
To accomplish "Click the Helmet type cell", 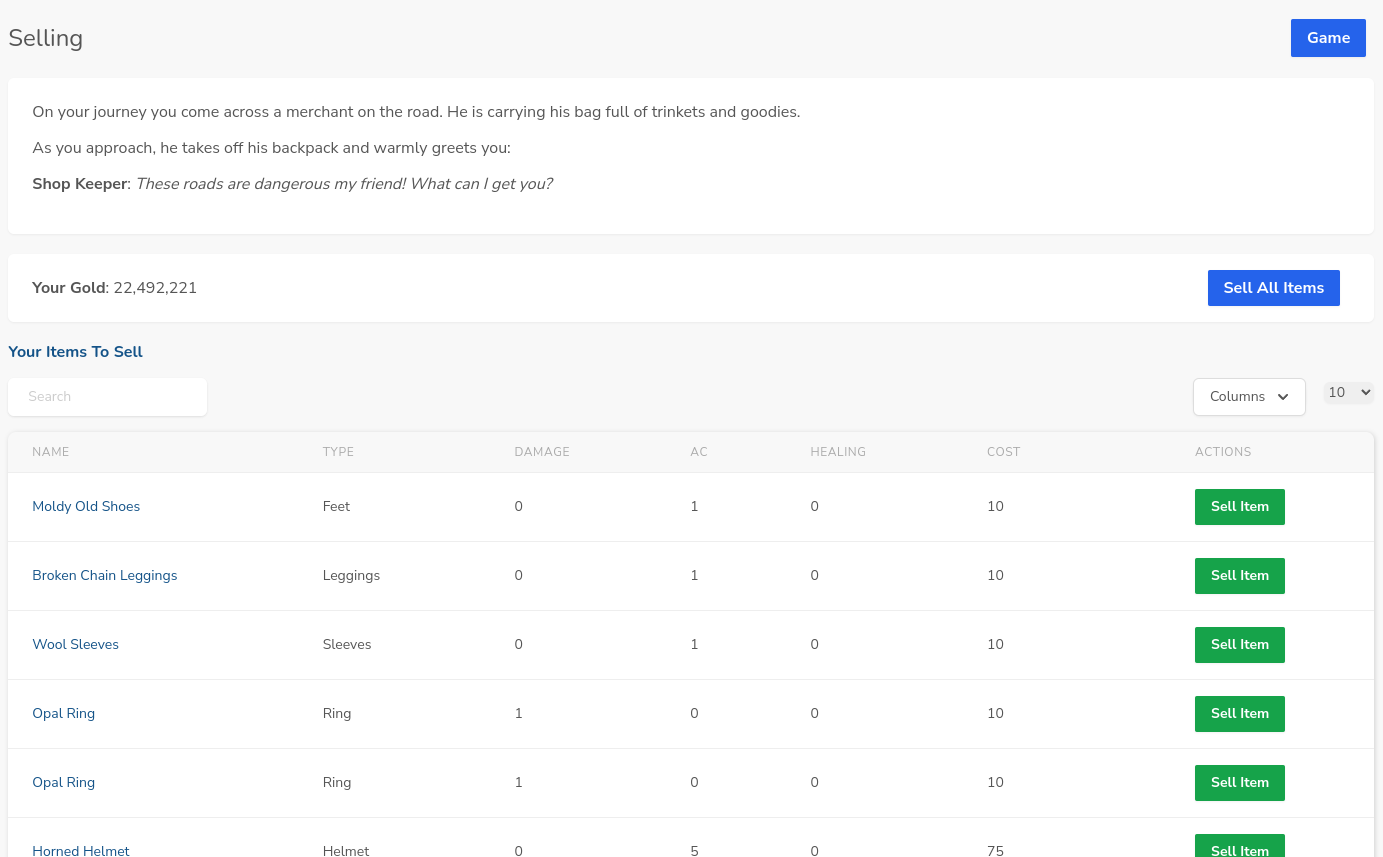I will 346,850.
